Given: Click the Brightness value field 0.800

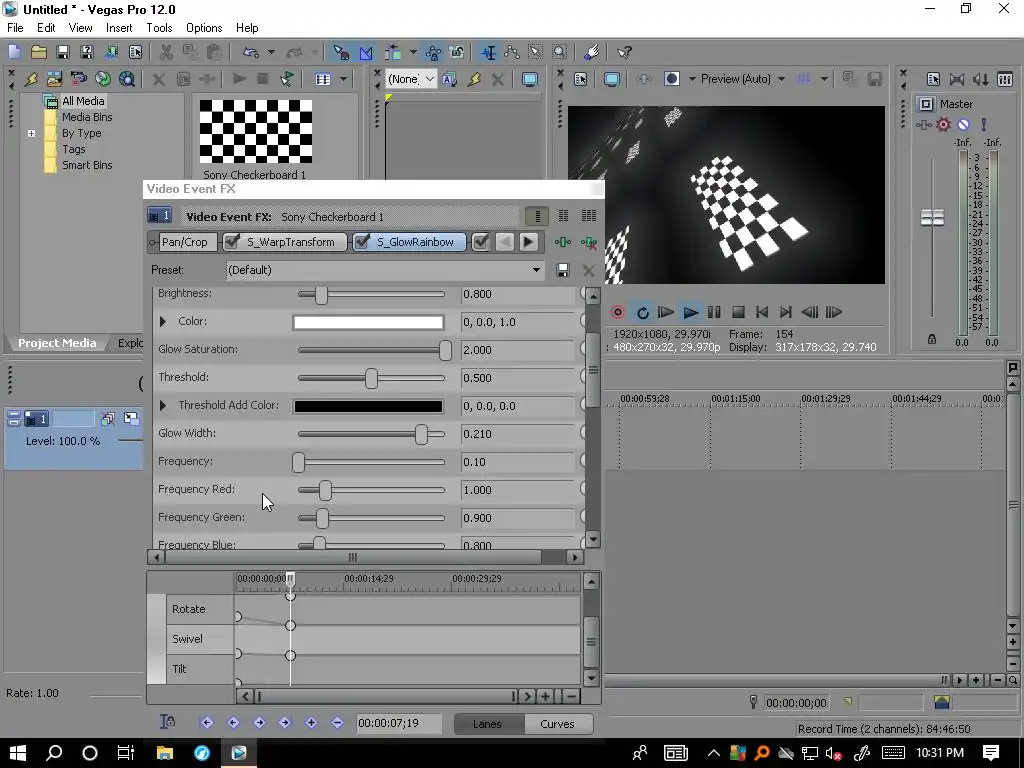Looking at the screenshot, I should (516, 294).
